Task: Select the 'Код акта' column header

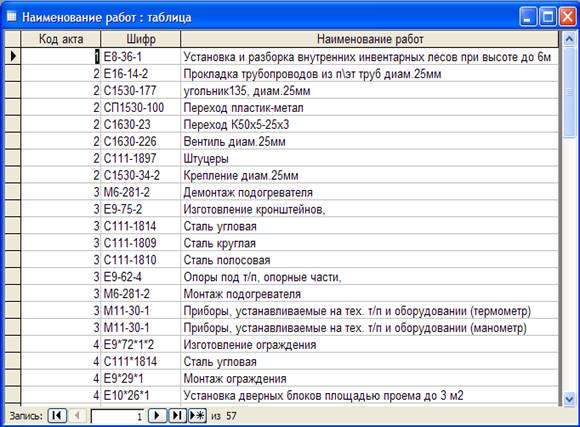Action: click(x=61, y=39)
